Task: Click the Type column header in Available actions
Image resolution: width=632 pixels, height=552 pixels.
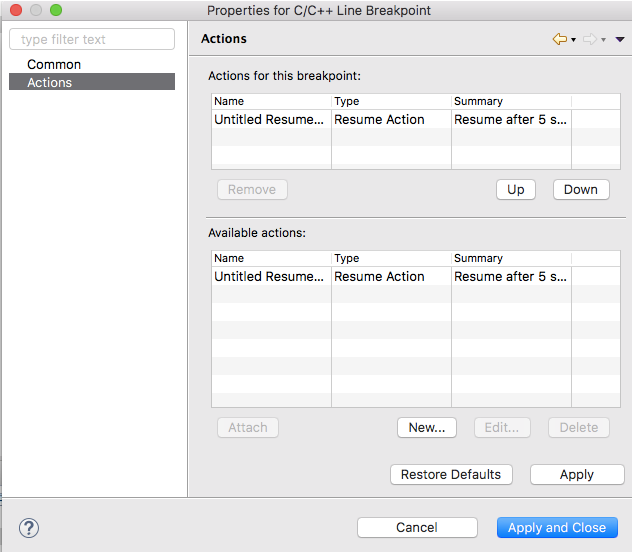Action: (390, 258)
